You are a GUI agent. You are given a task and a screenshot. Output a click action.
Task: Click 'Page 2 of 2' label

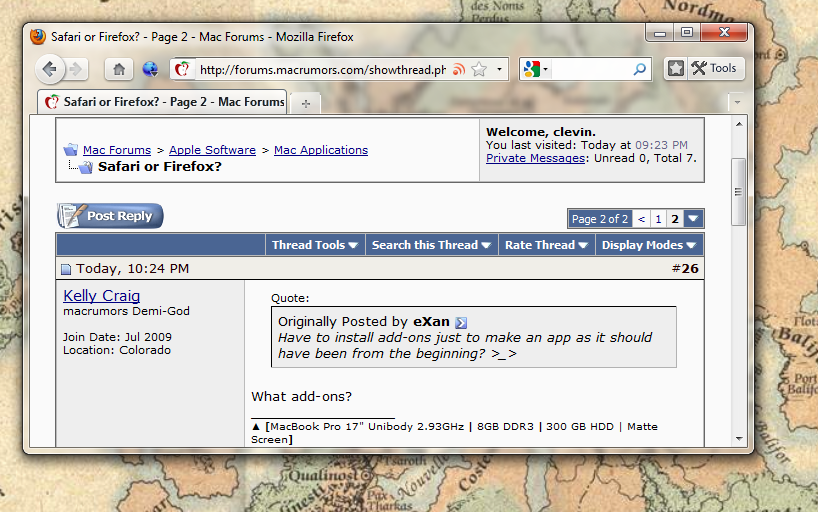pos(600,219)
